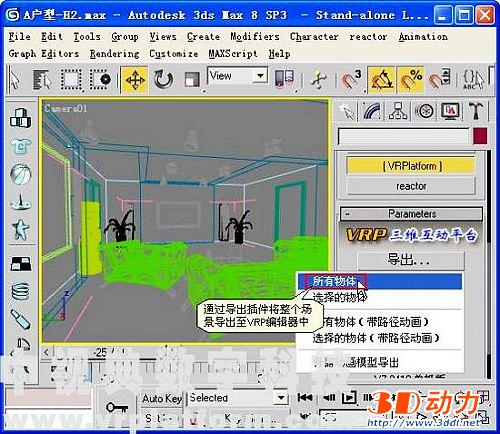Click reactor Cloth Collection shirt icon
500x434 pixels.
click(x=21, y=146)
